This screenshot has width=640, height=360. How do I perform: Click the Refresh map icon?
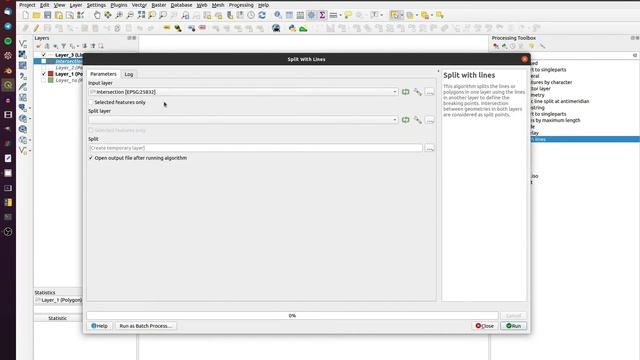(262, 15)
